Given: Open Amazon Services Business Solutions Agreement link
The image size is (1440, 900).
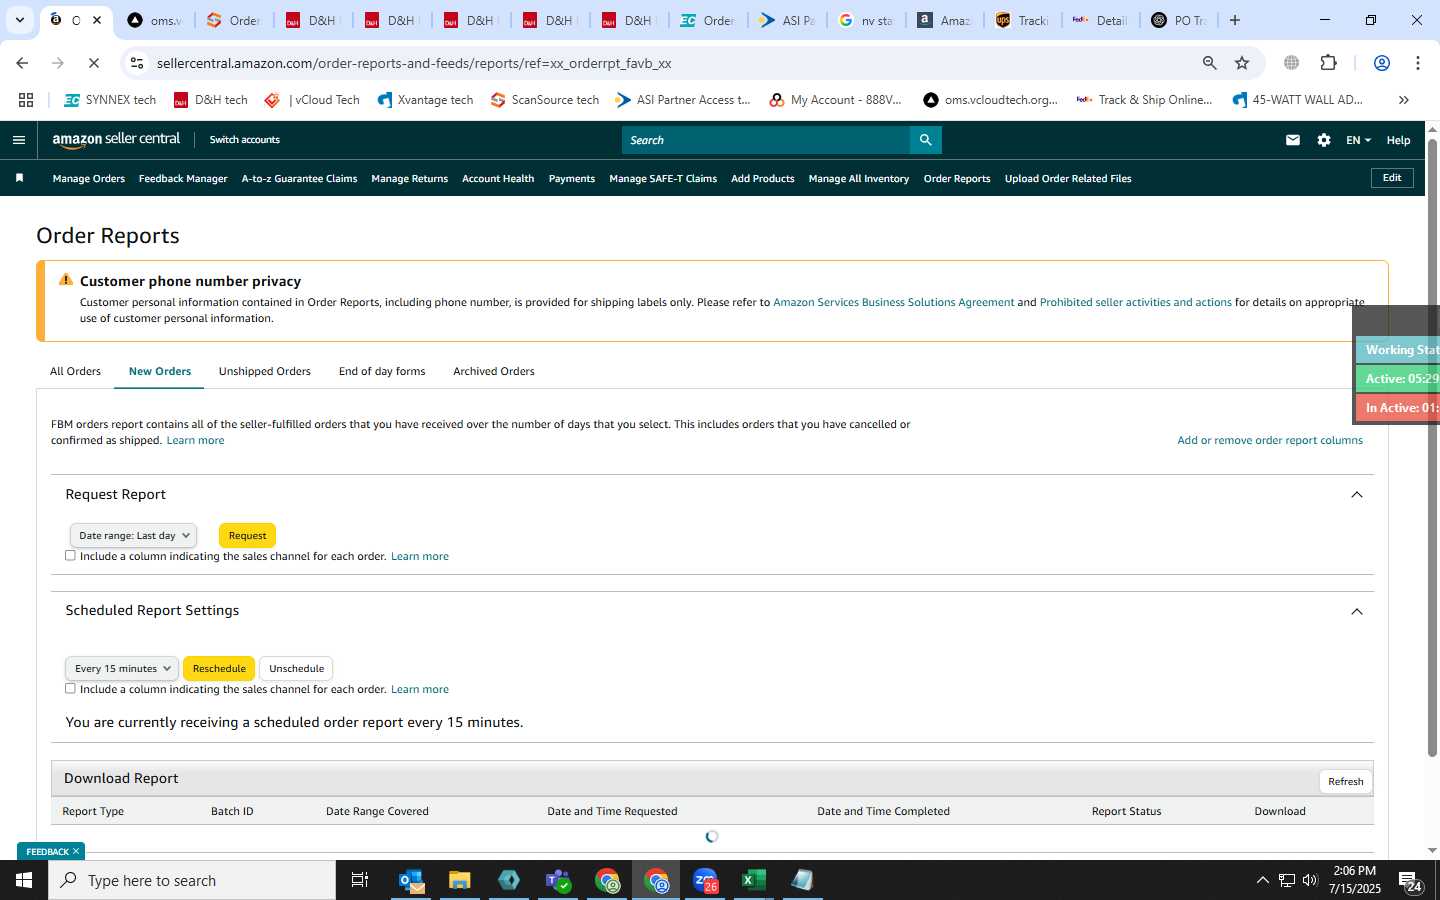Looking at the screenshot, I should [x=893, y=302].
